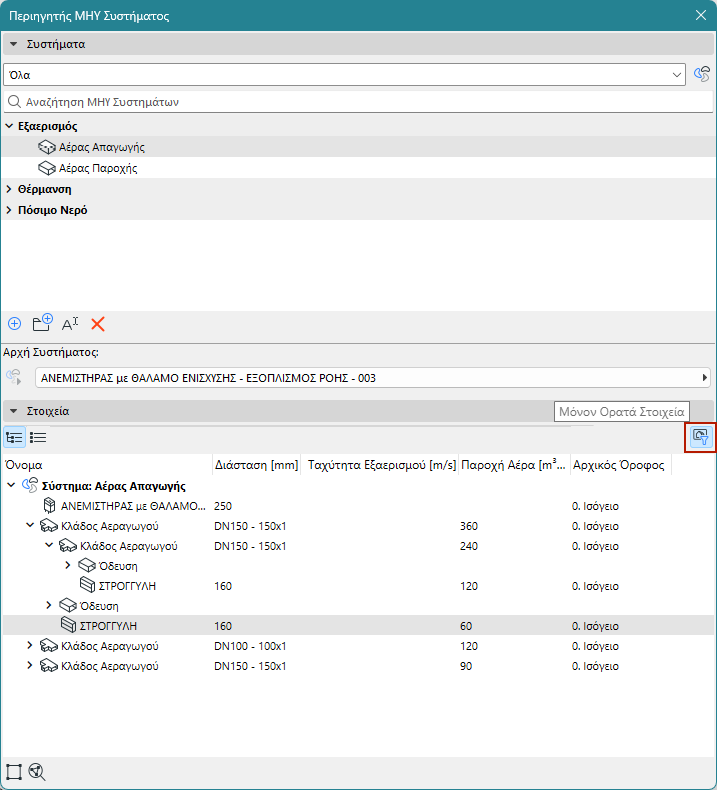Click the new system folder icon
The image size is (717, 790).
point(42,322)
